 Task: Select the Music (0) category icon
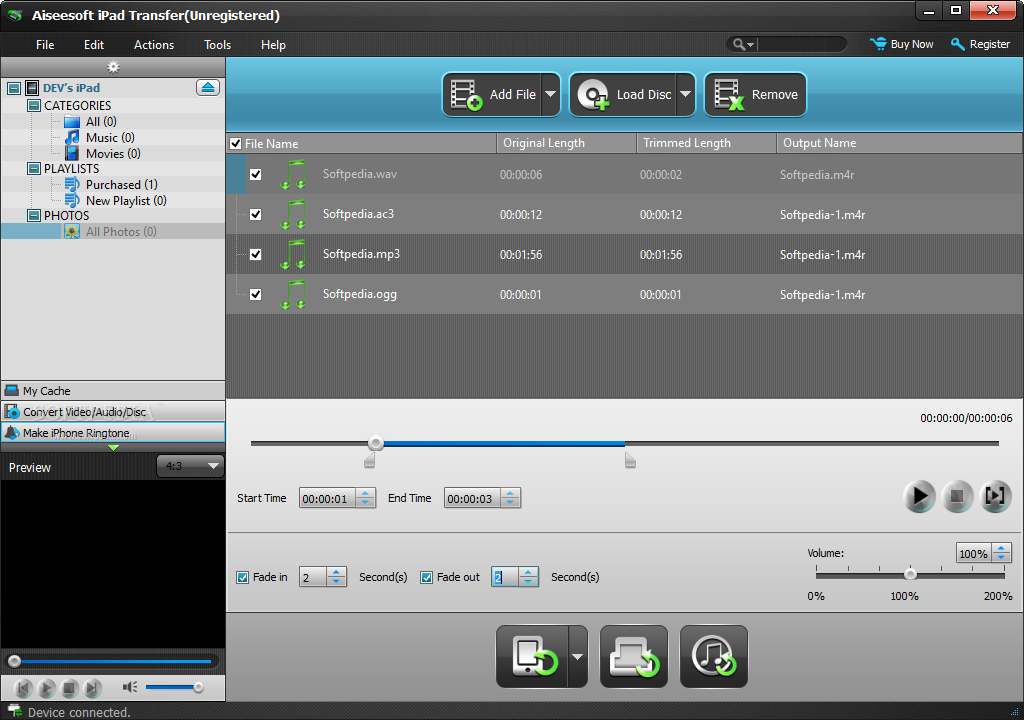coord(72,137)
